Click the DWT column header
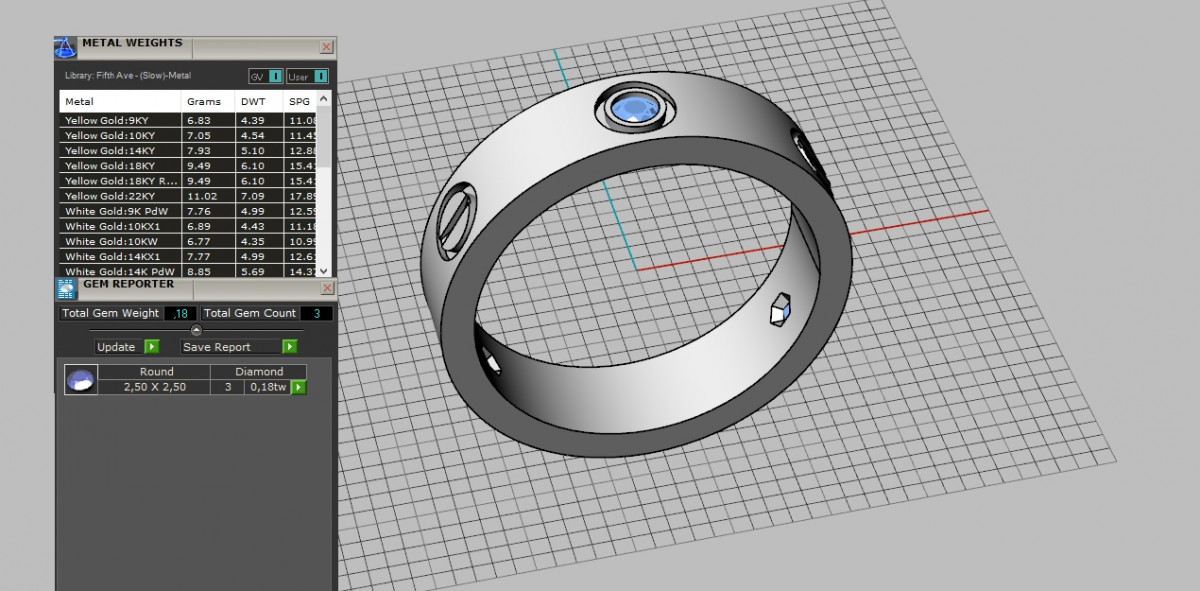This screenshot has width=1200, height=591. coord(253,102)
